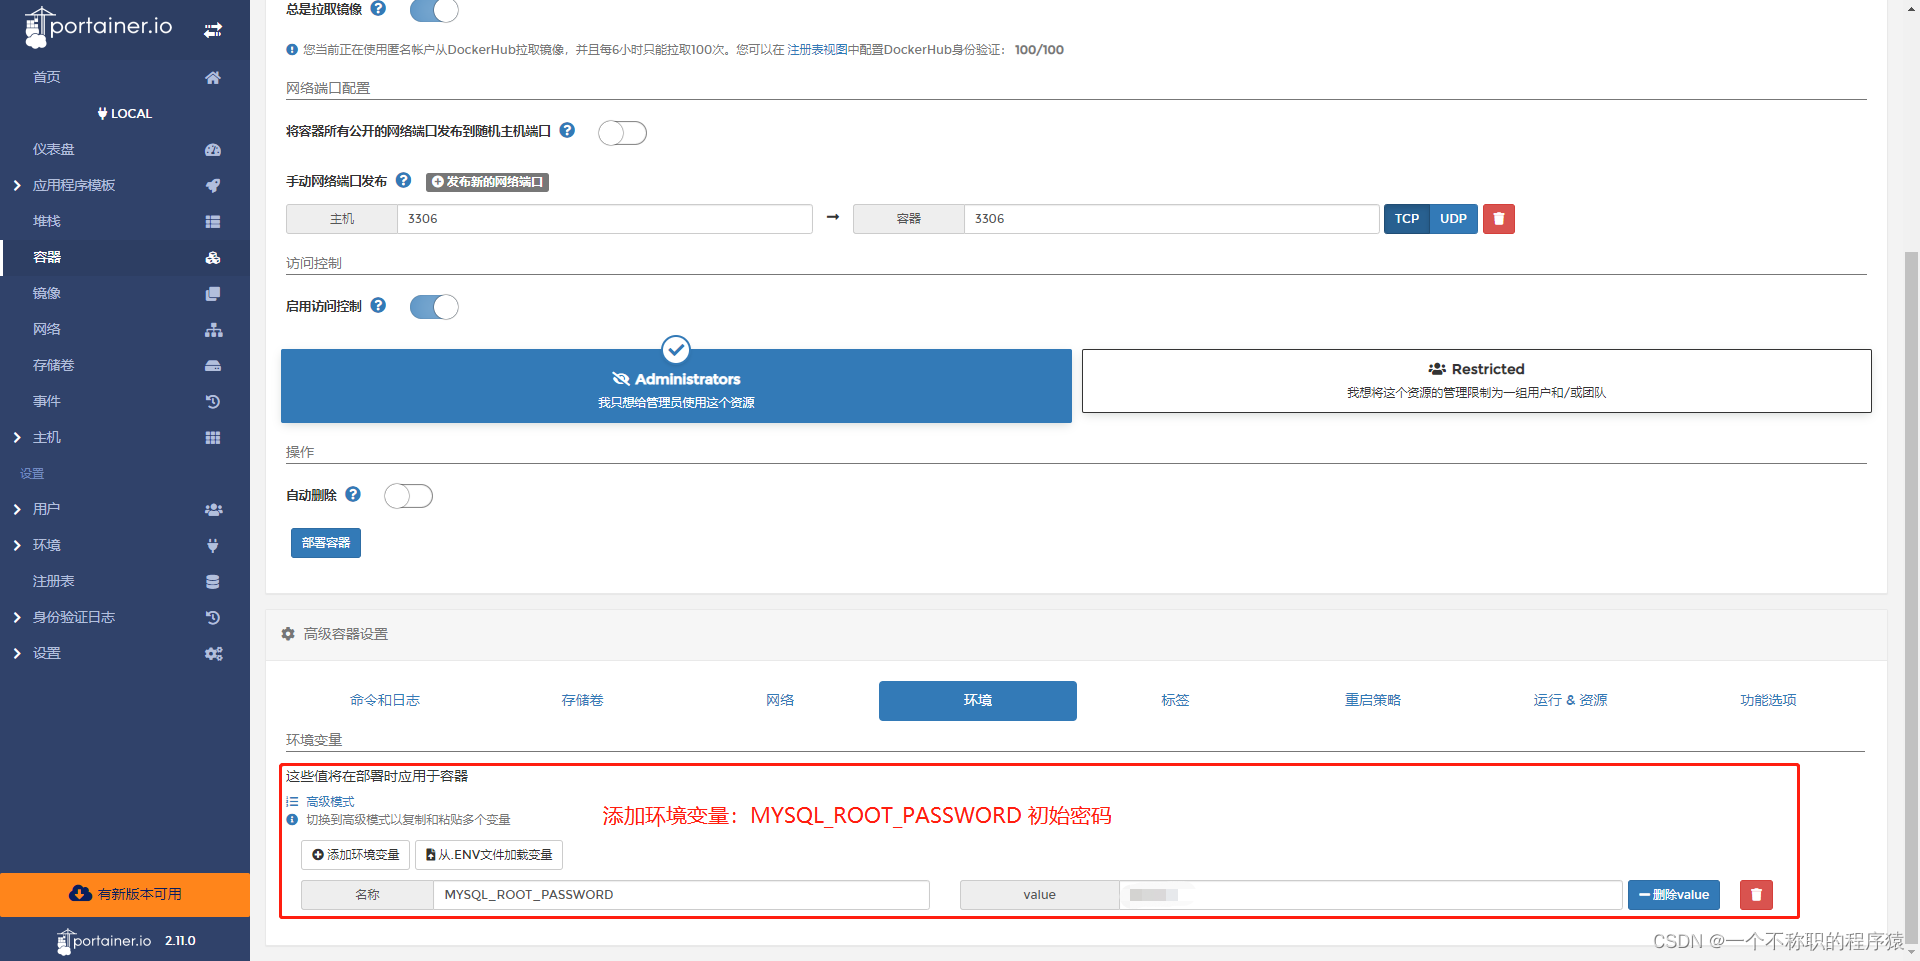The image size is (1920, 961).
Task: Toggle 总是拉取镜像 off
Action: 433,11
